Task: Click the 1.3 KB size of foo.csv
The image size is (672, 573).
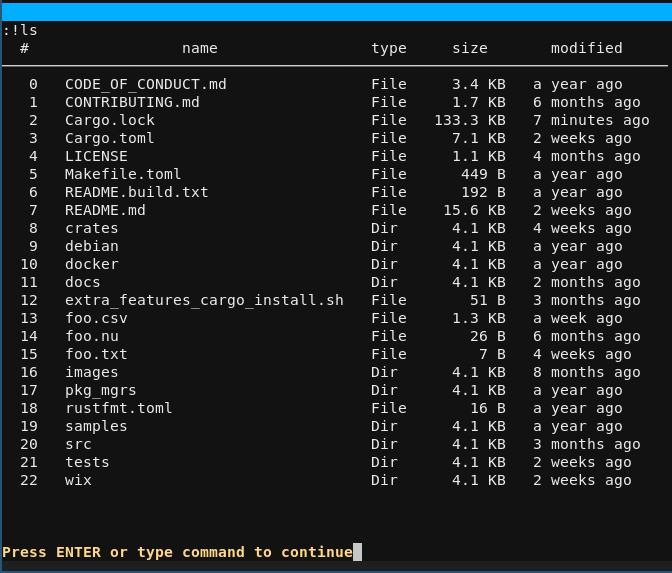Action: [x=479, y=318]
